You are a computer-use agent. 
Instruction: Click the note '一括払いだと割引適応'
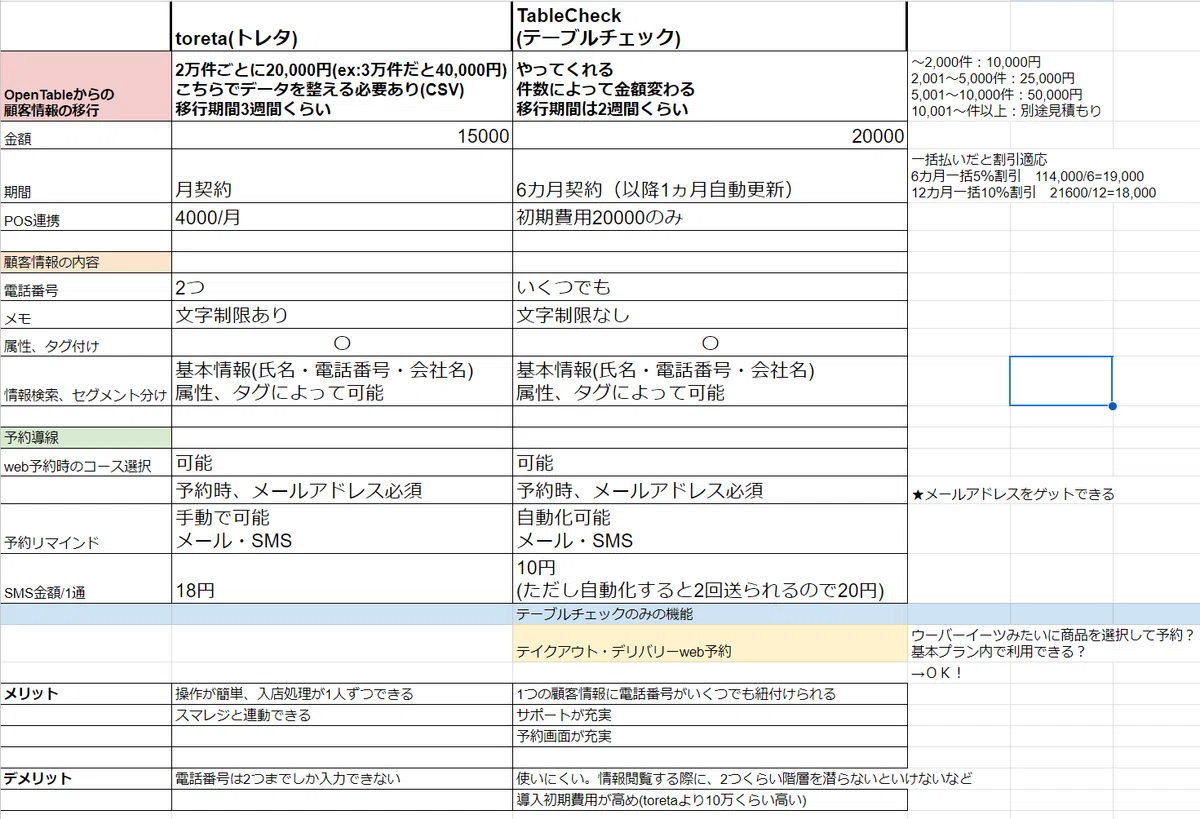pos(980,160)
